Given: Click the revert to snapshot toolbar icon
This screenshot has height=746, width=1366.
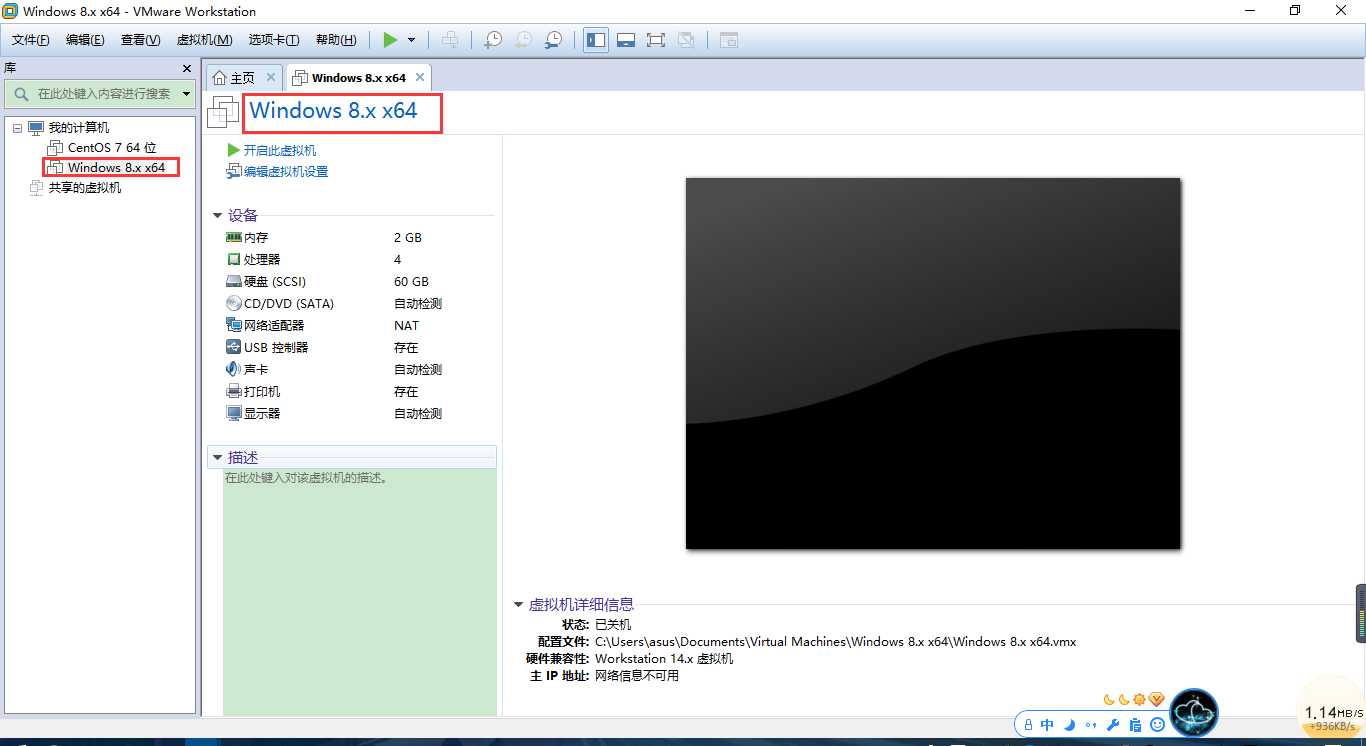Looking at the screenshot, I should tap(523, 40).
